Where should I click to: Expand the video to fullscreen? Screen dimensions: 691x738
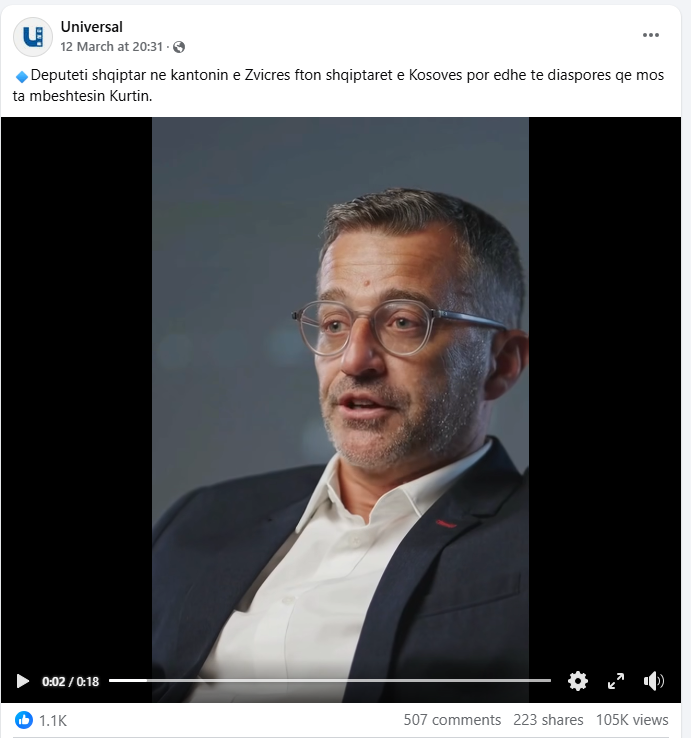pyautogui.click(x=616, y=681)
